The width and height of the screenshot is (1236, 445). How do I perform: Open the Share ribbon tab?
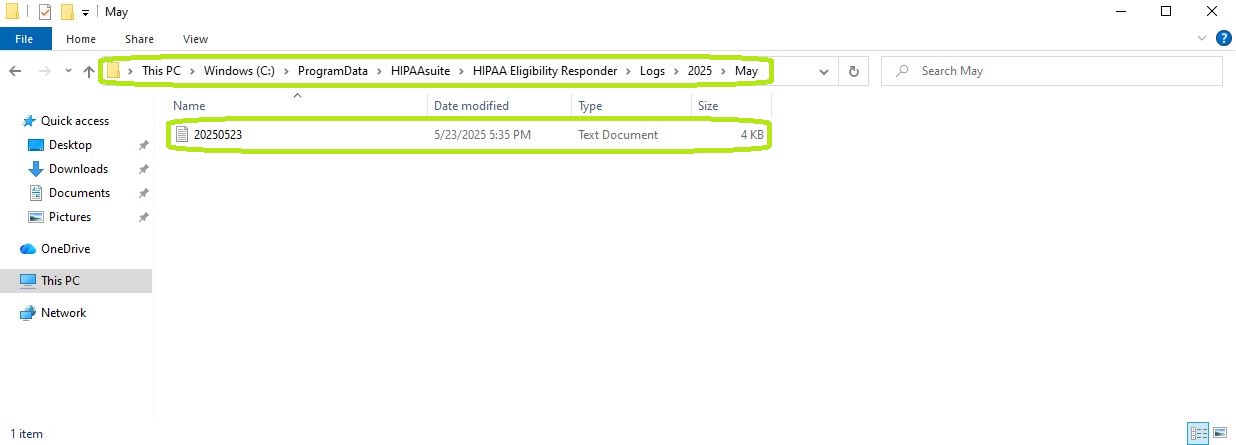click(x=139, y=39)
